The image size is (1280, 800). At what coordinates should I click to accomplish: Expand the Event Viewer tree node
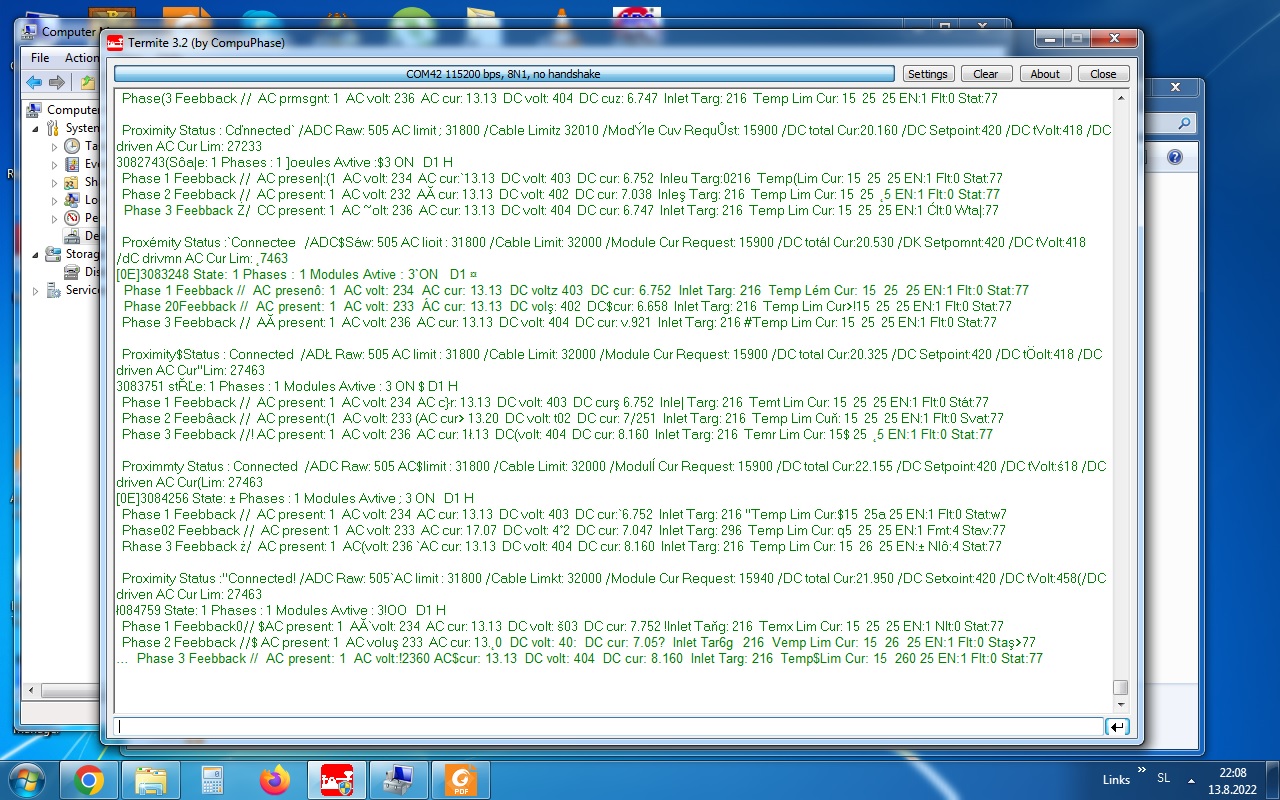[x=55, y=164]
